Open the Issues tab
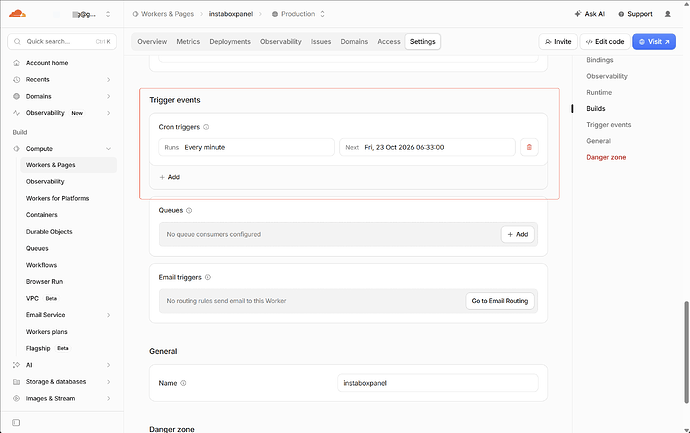 (321, 41)
